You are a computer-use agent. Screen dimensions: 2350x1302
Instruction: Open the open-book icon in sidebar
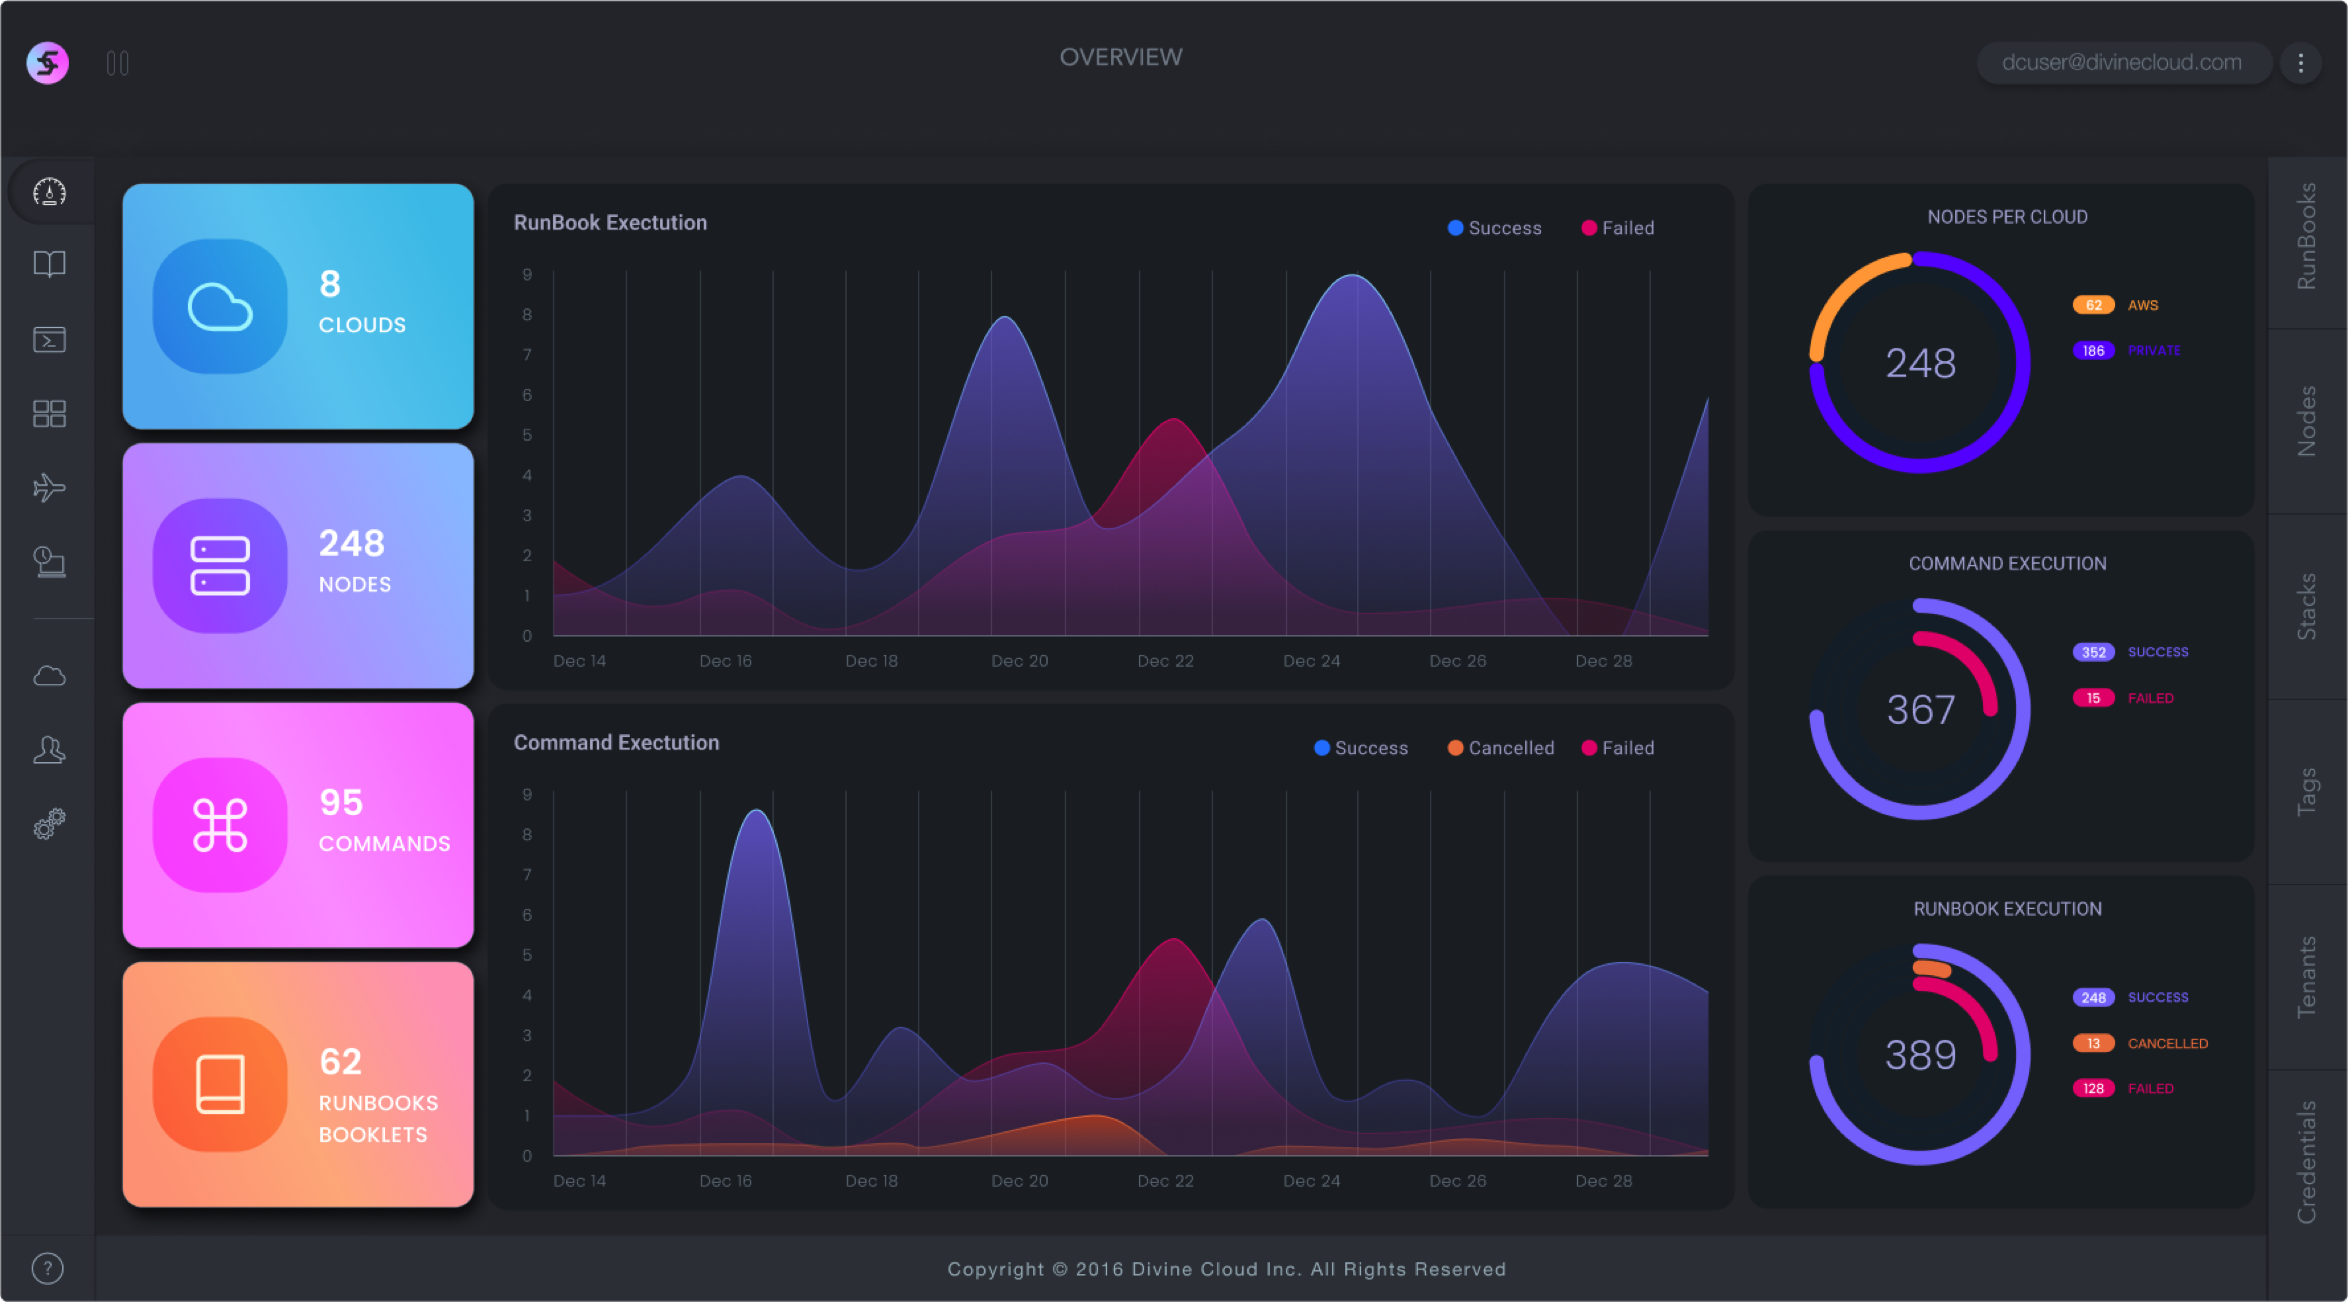[49, 265]
